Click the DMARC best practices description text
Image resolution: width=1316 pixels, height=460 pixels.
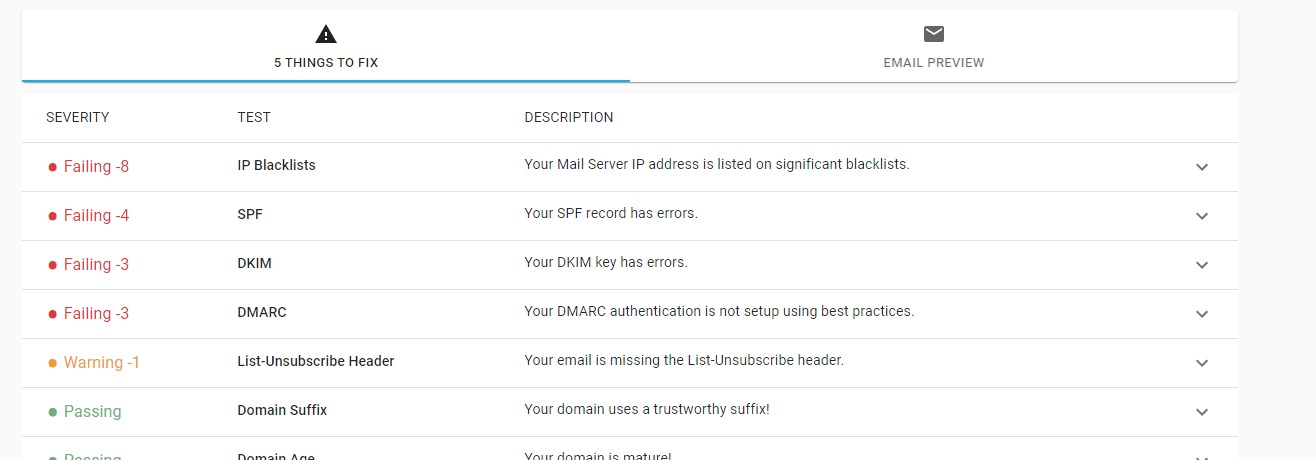719,311
